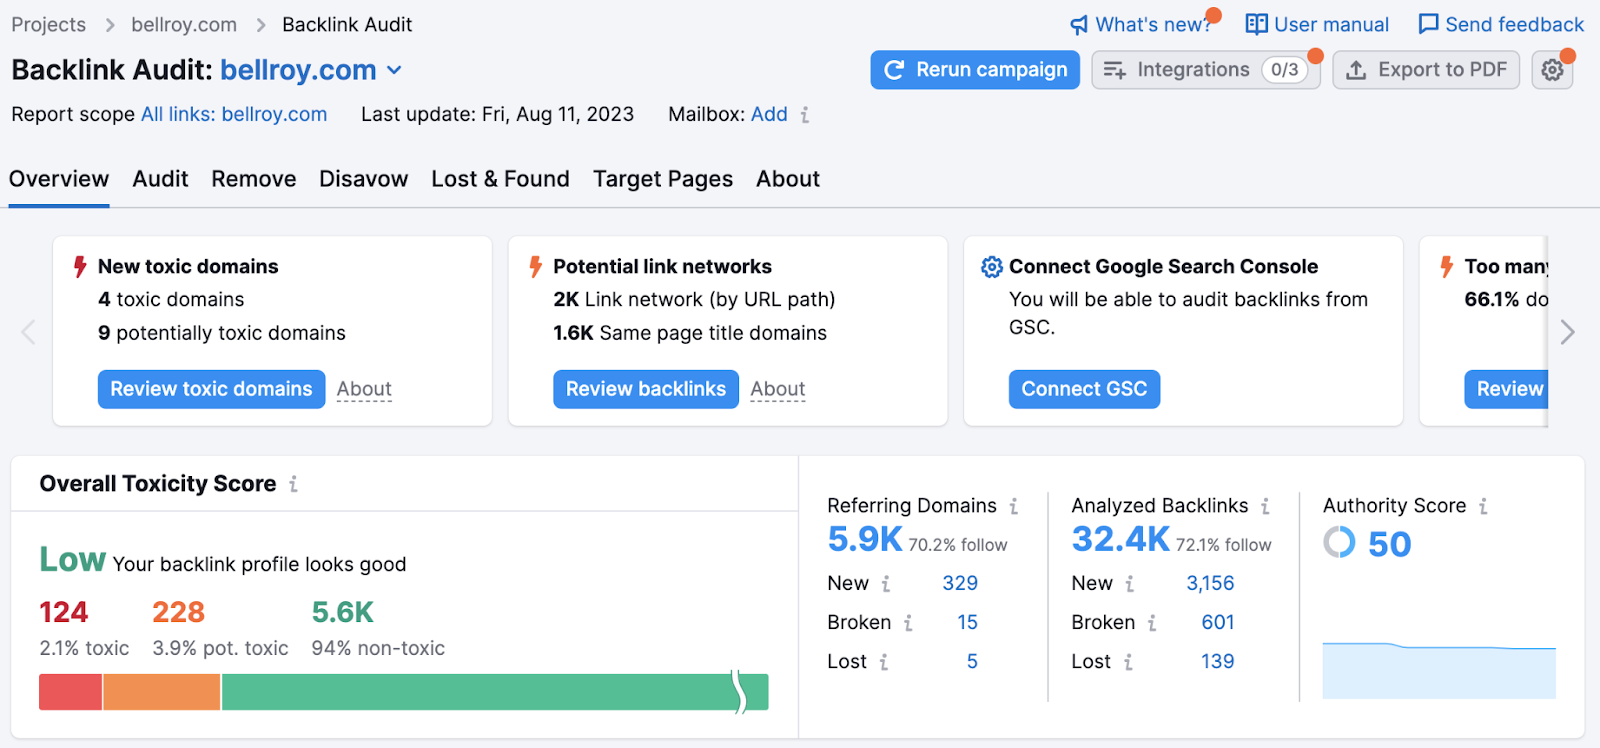Click the red toxic segment of the bar
1600x748 pixels.
[70, 692]
